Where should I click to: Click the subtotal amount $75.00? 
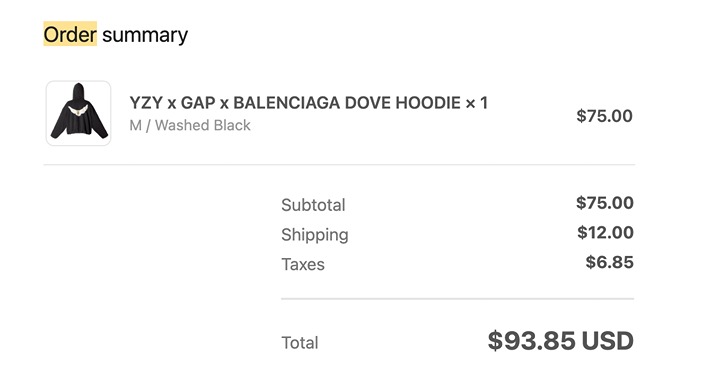point(605,202)
